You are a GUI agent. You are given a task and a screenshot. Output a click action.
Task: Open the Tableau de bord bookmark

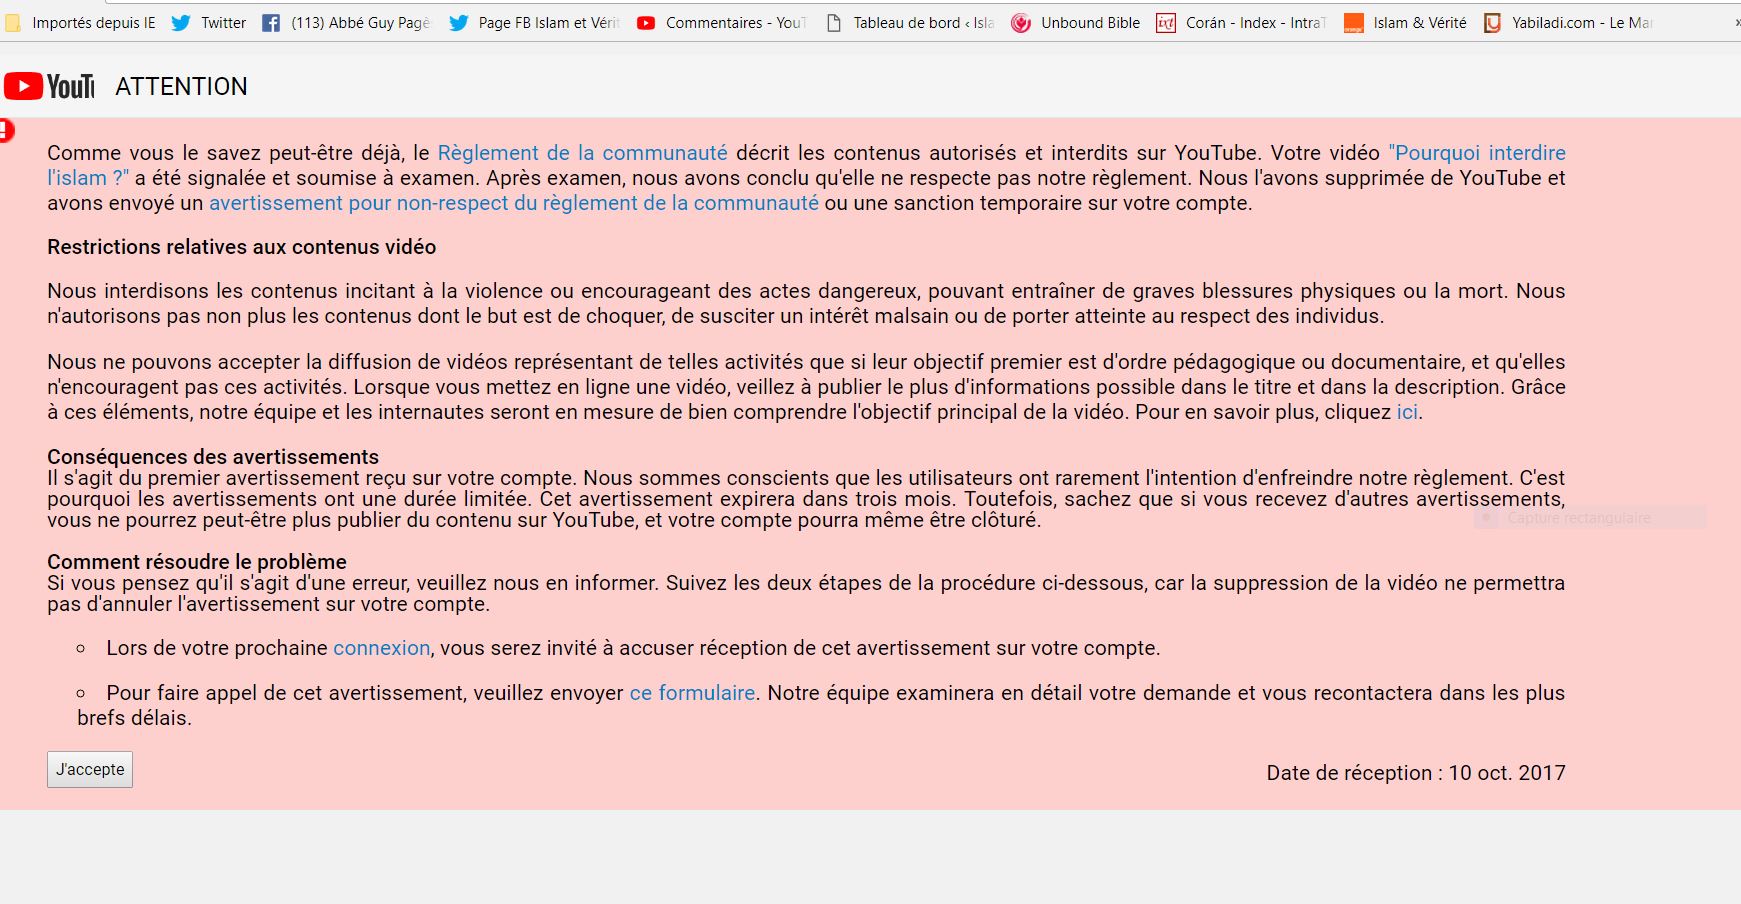click(x=910, y=22)
